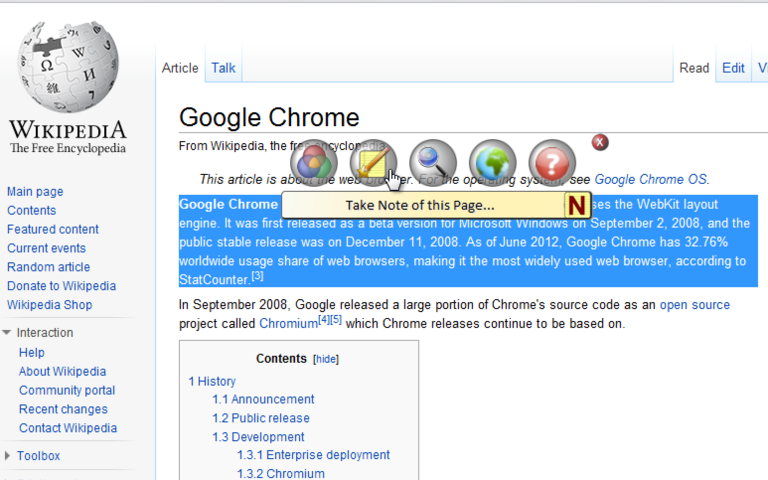Viewport: 768px width, 480px height.
Task: Jump to 1.2 Public release section
Action: coord(261,418)
